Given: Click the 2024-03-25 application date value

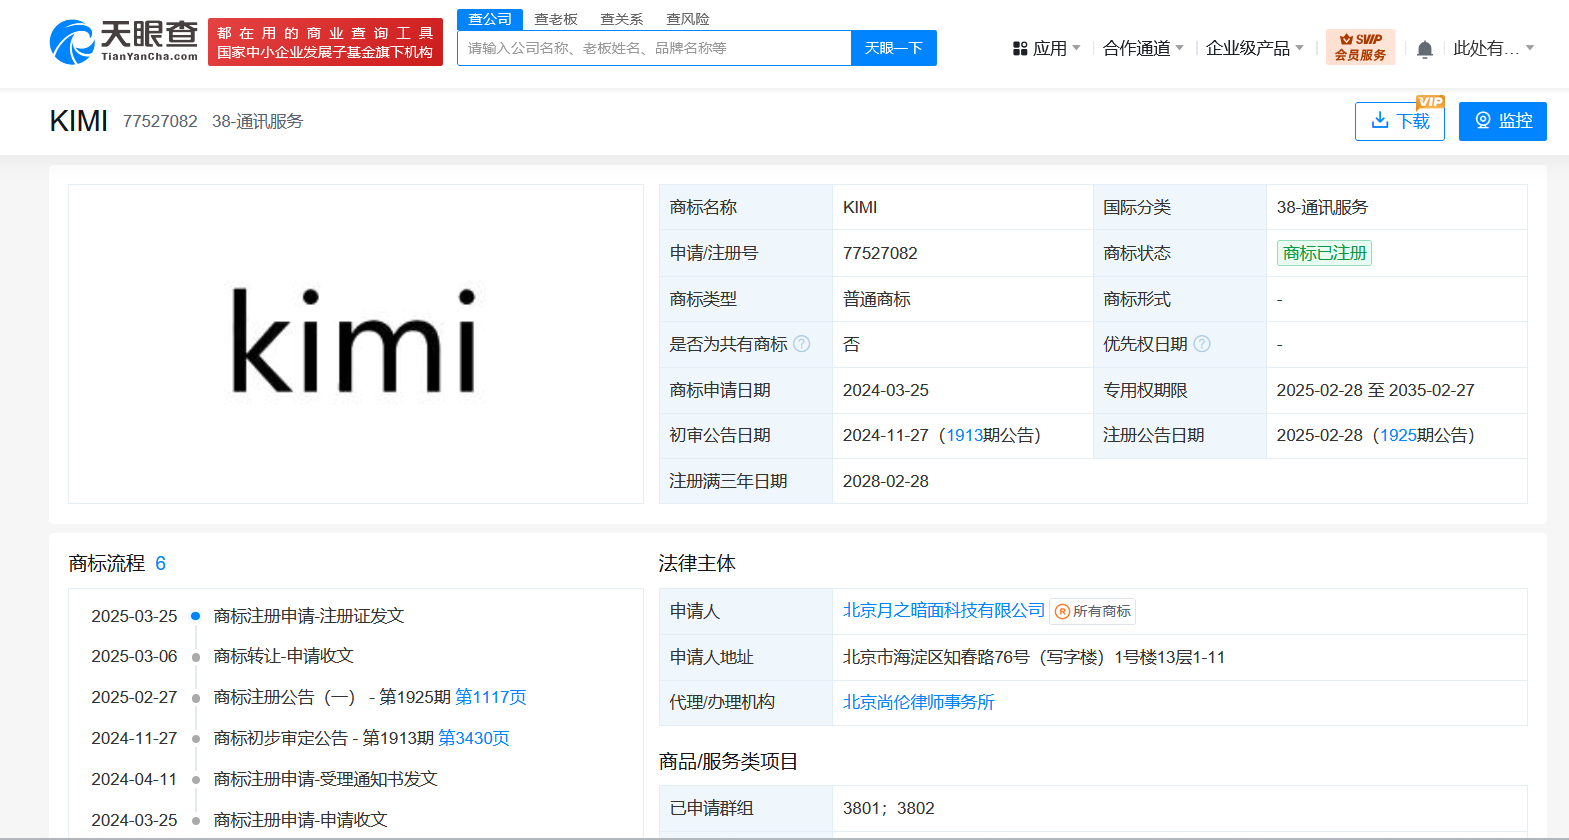Looking at the screenshot, I should (x=886, y=390).
